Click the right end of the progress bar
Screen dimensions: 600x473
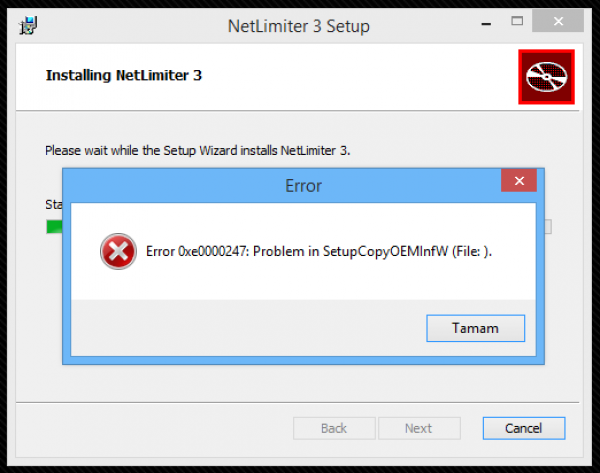click(x=548, y=227)
